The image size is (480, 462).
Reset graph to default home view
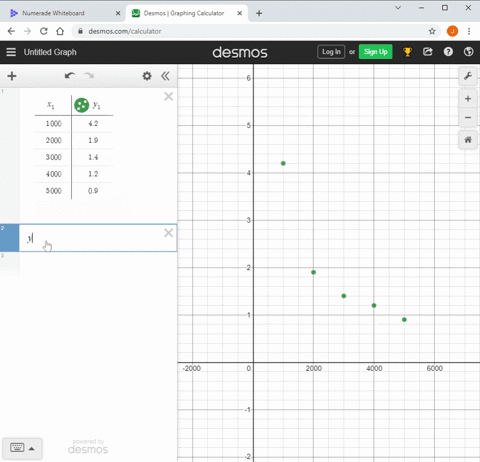(468, 140)
